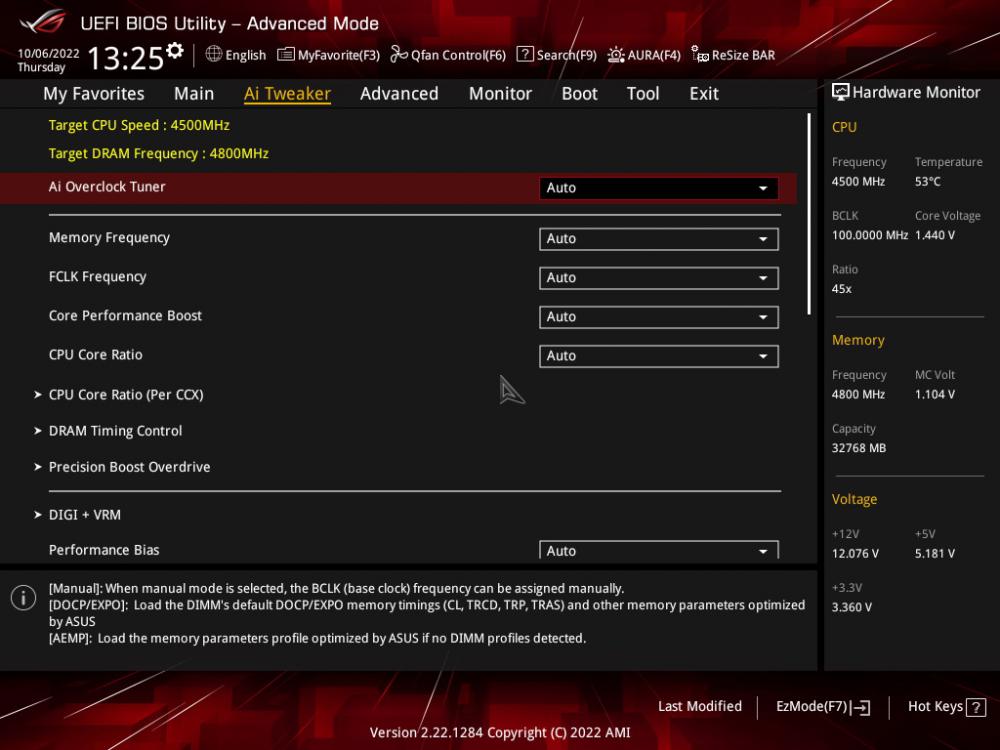Image resolution: width=1000 pixels, height=750 pixels.
Task: Click ReSize BAR label
Action: 744,55
